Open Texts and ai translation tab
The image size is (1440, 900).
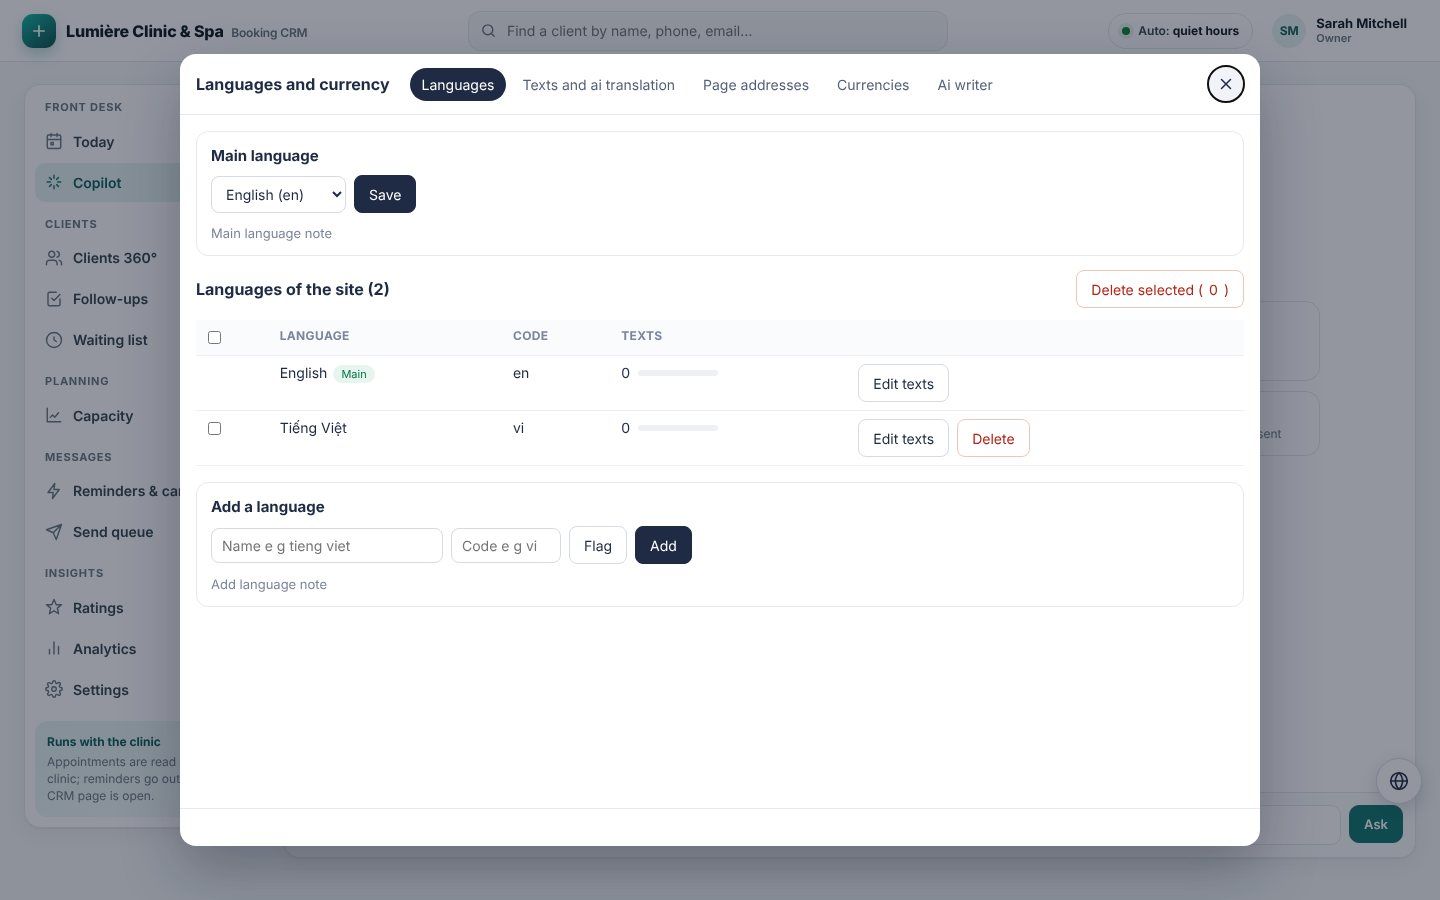[x=599, y=85]
